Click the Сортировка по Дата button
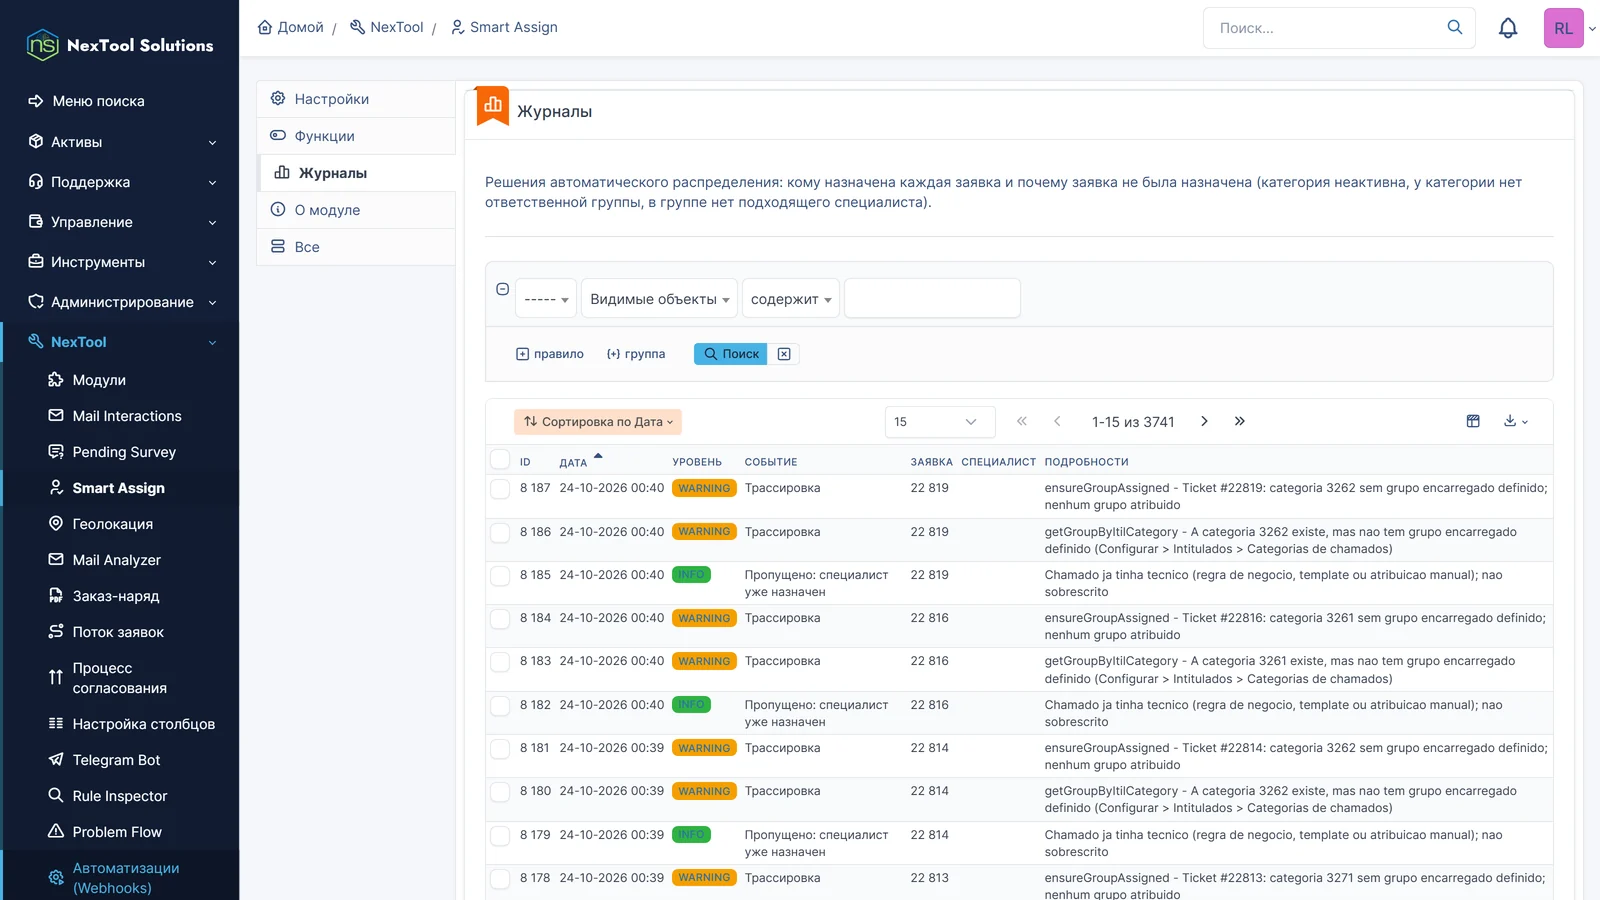 pyautogui.click(x=598, y=422)
